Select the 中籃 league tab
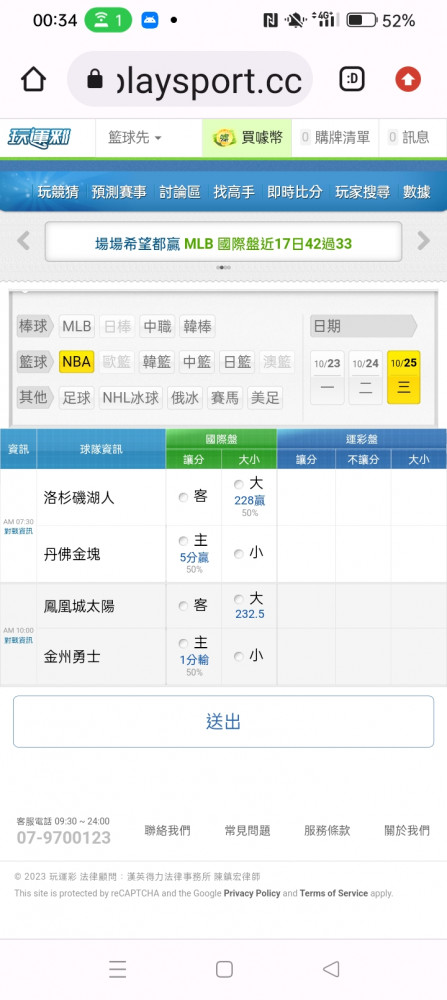 coord(197,362)
